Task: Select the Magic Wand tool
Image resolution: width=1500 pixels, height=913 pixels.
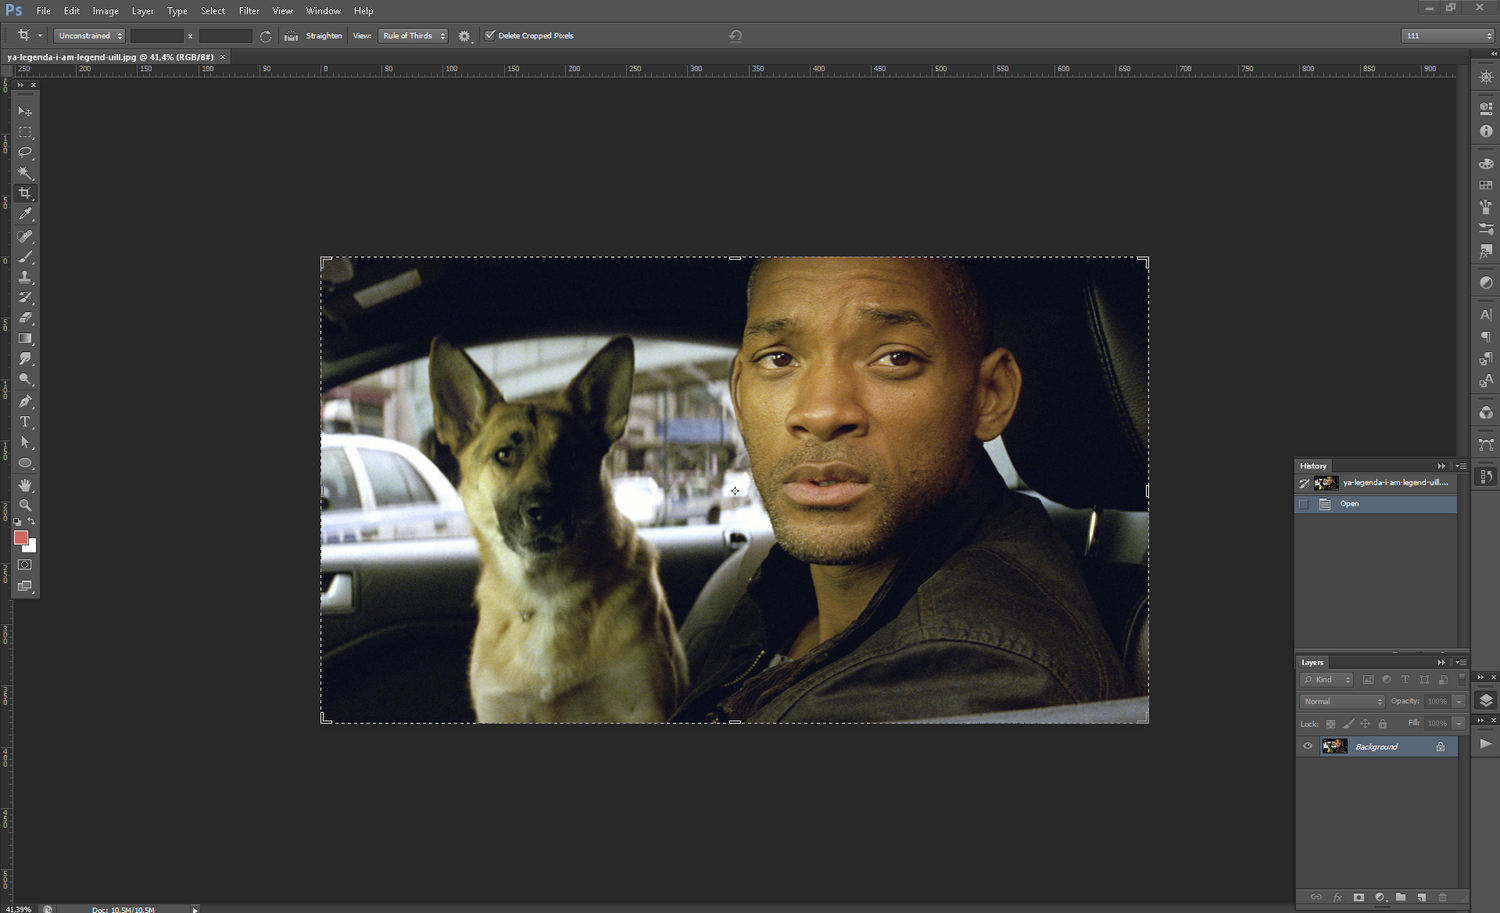Action: pos(25,173)
